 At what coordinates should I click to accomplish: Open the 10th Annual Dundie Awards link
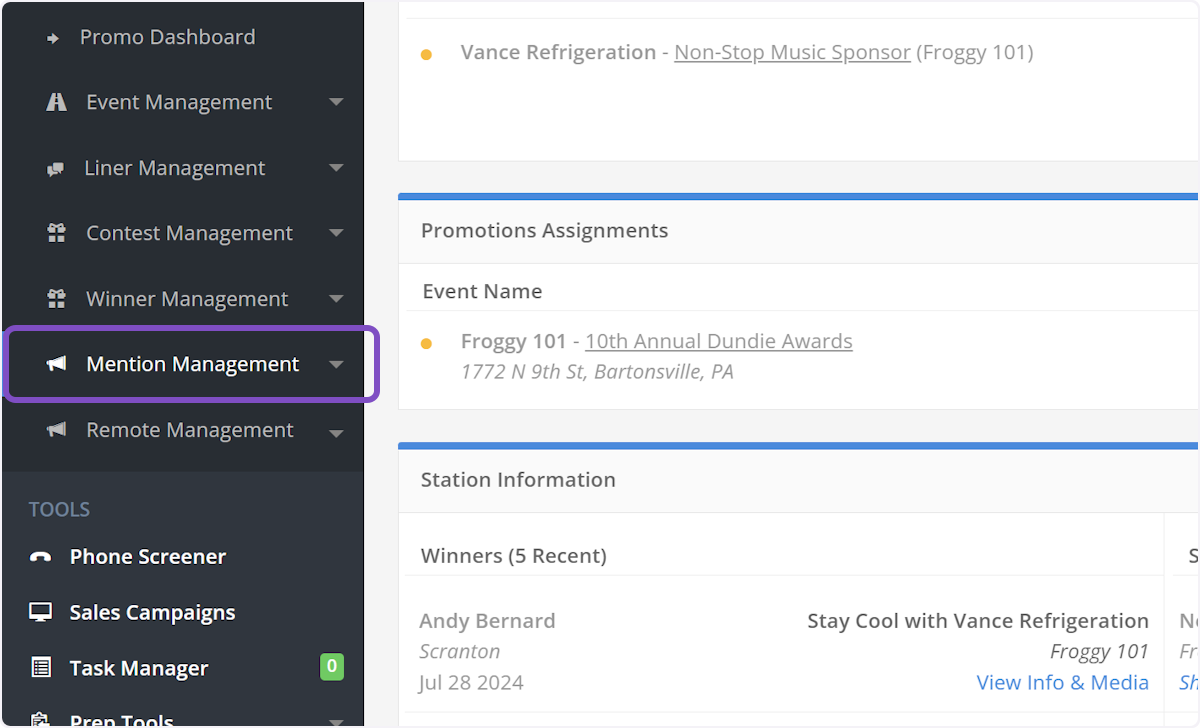718,341
